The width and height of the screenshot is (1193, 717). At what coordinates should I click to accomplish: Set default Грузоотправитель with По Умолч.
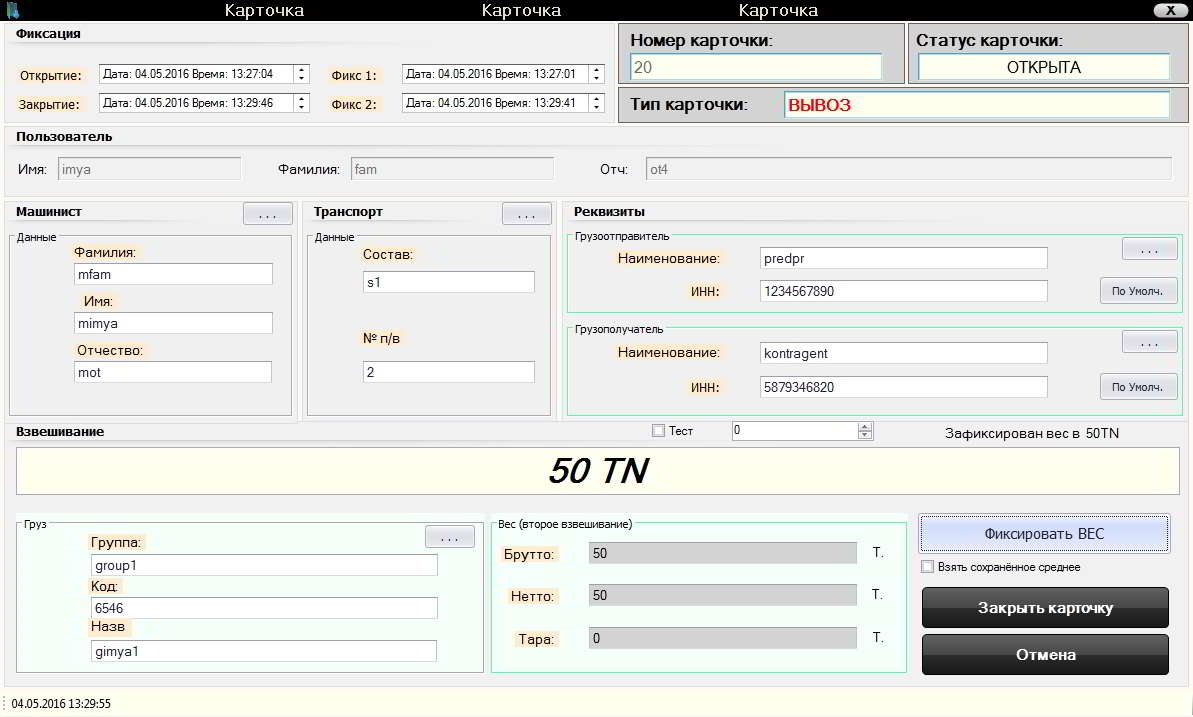pyautogui.click(x=1138, y=292)
